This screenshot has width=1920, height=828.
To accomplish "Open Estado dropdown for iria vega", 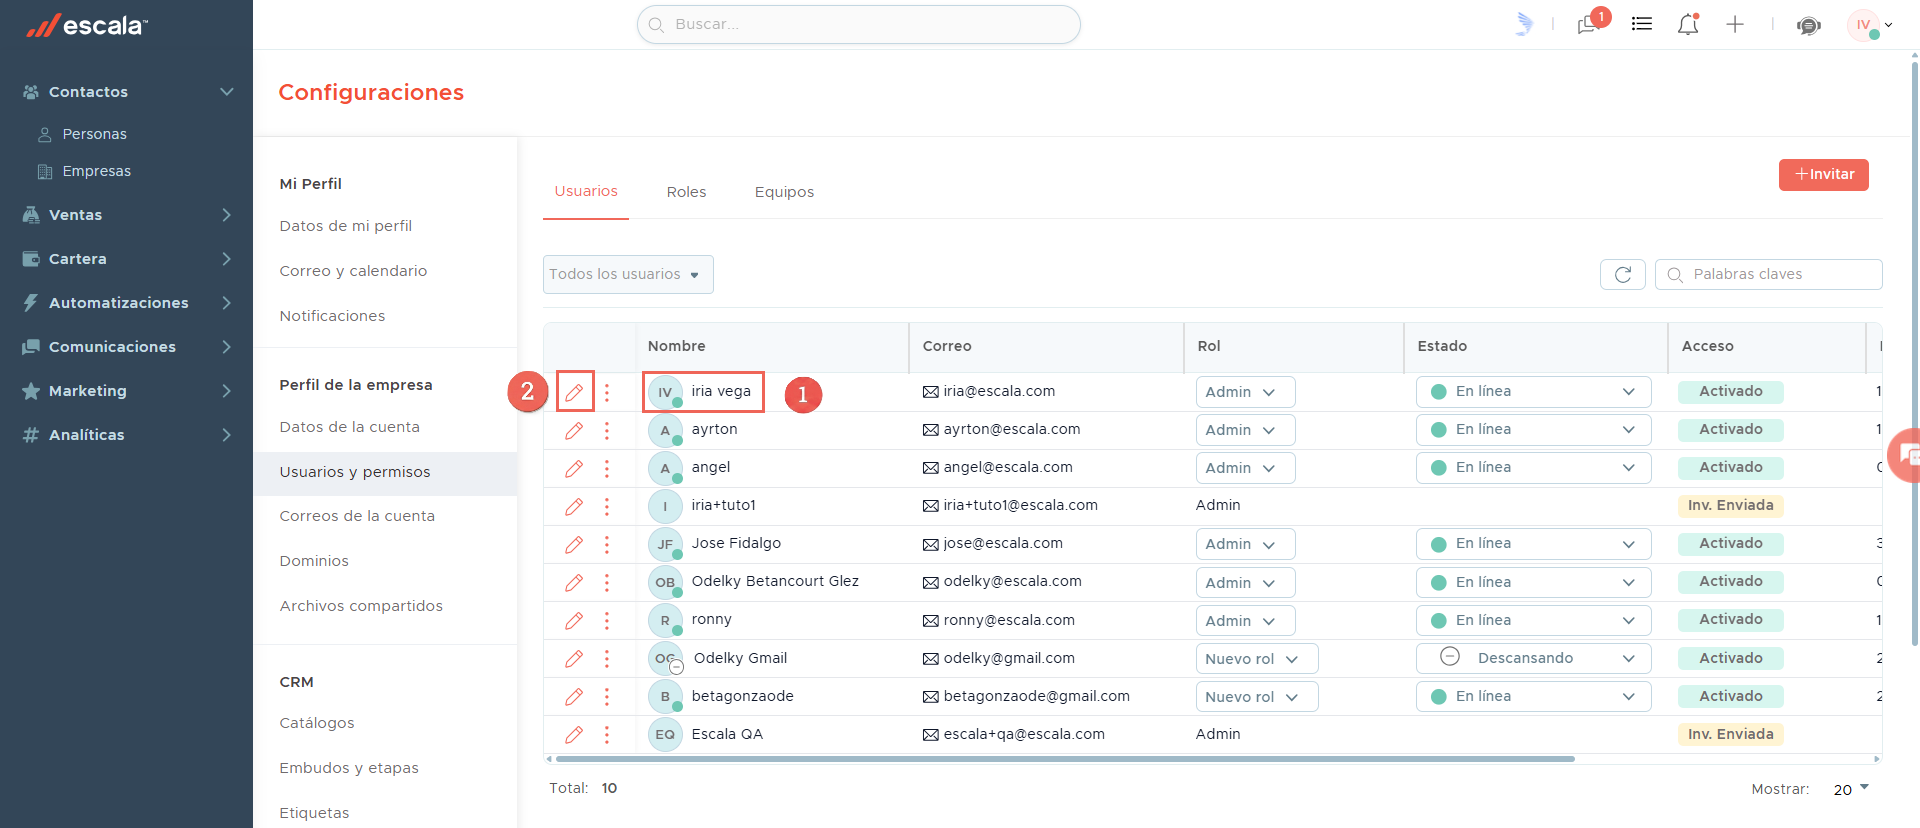I will [x=1533, y=392].
